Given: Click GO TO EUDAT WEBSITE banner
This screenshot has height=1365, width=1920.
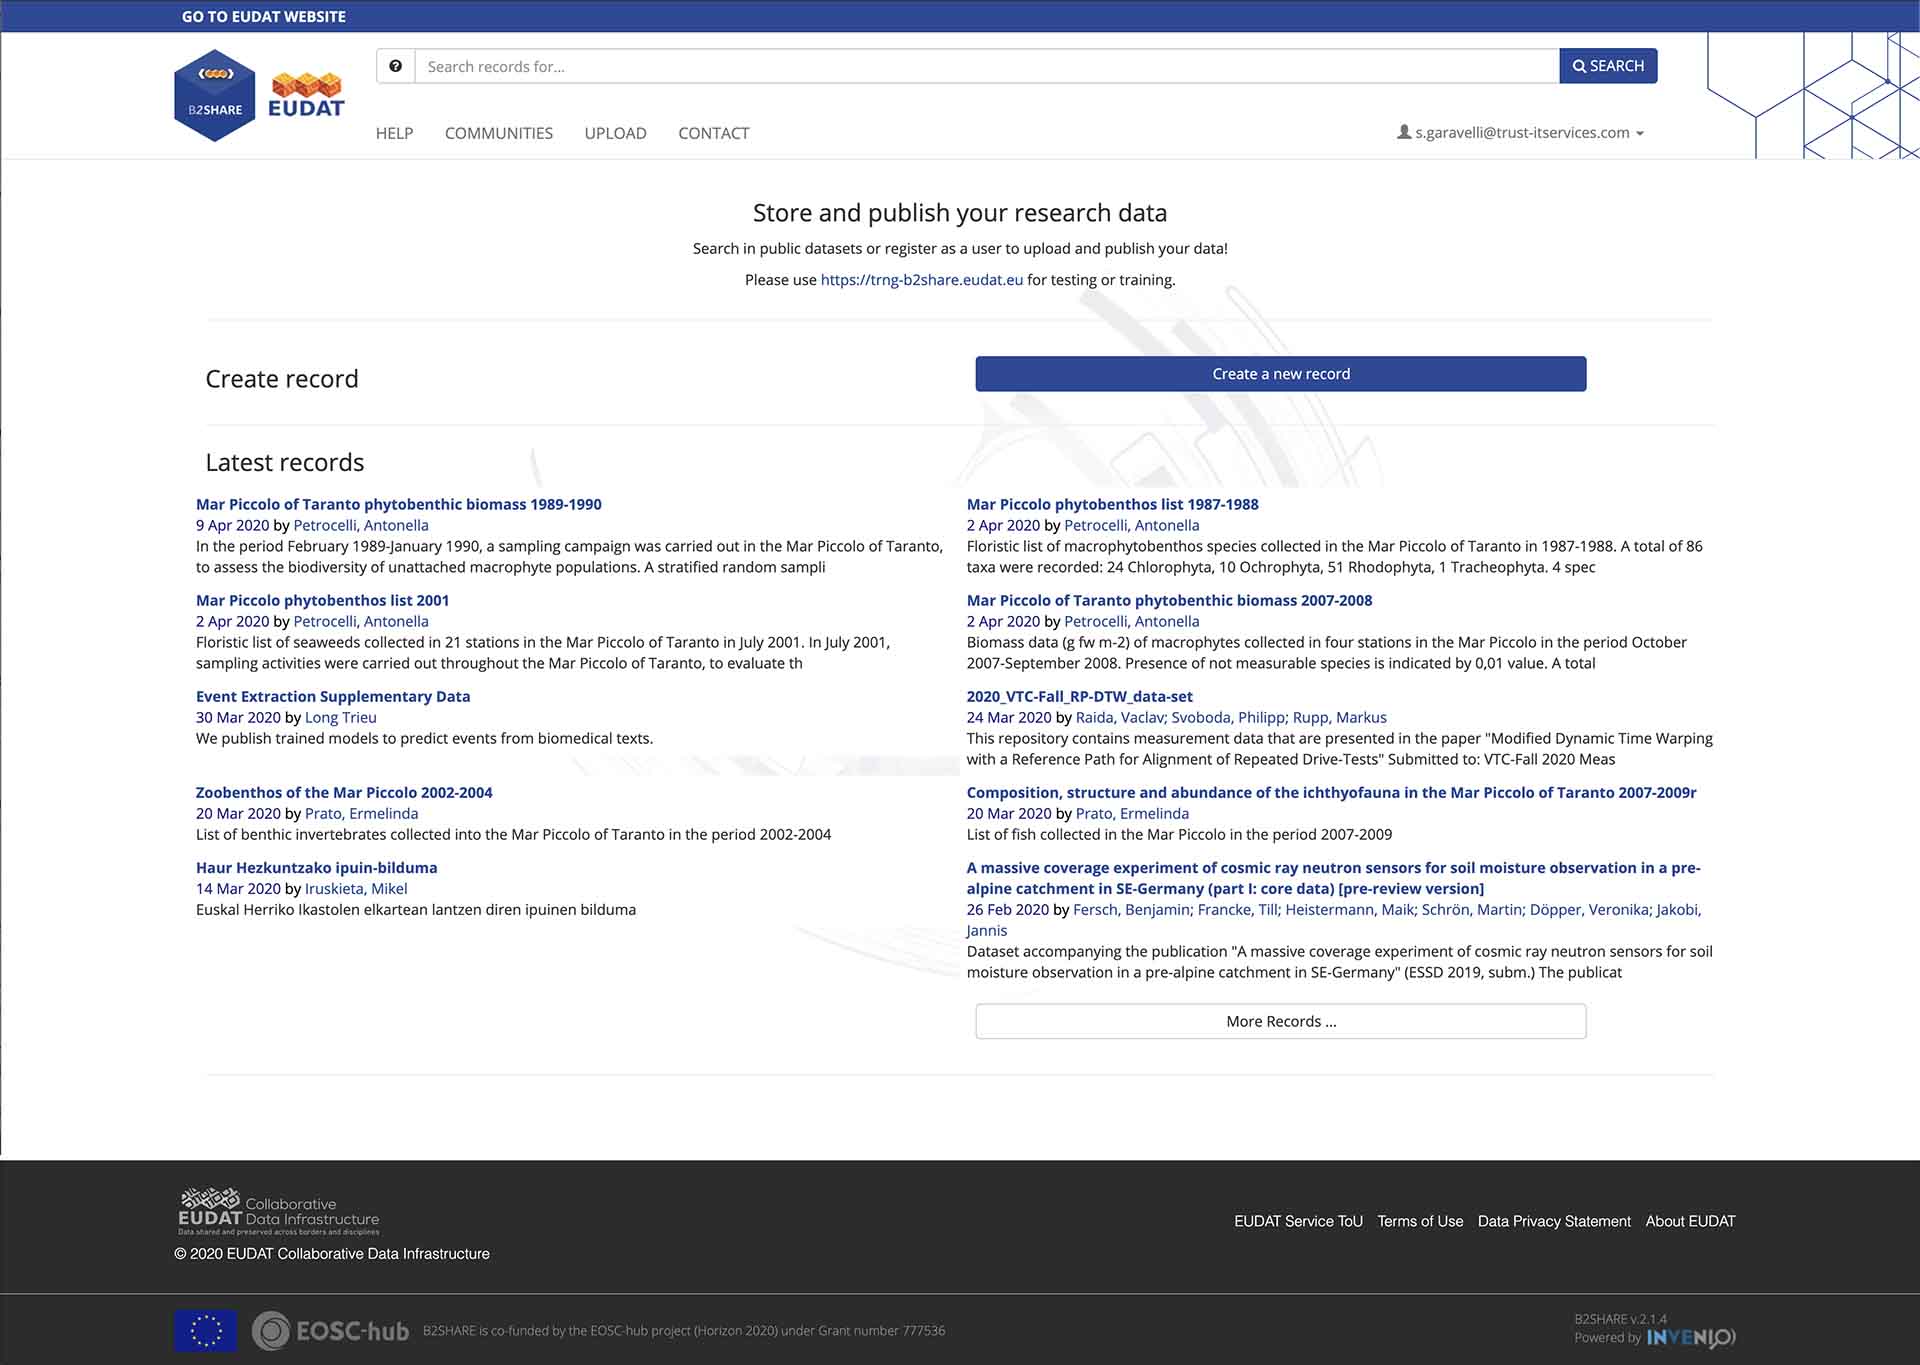Looking at the screenshot, I should [x=263, y=16].
